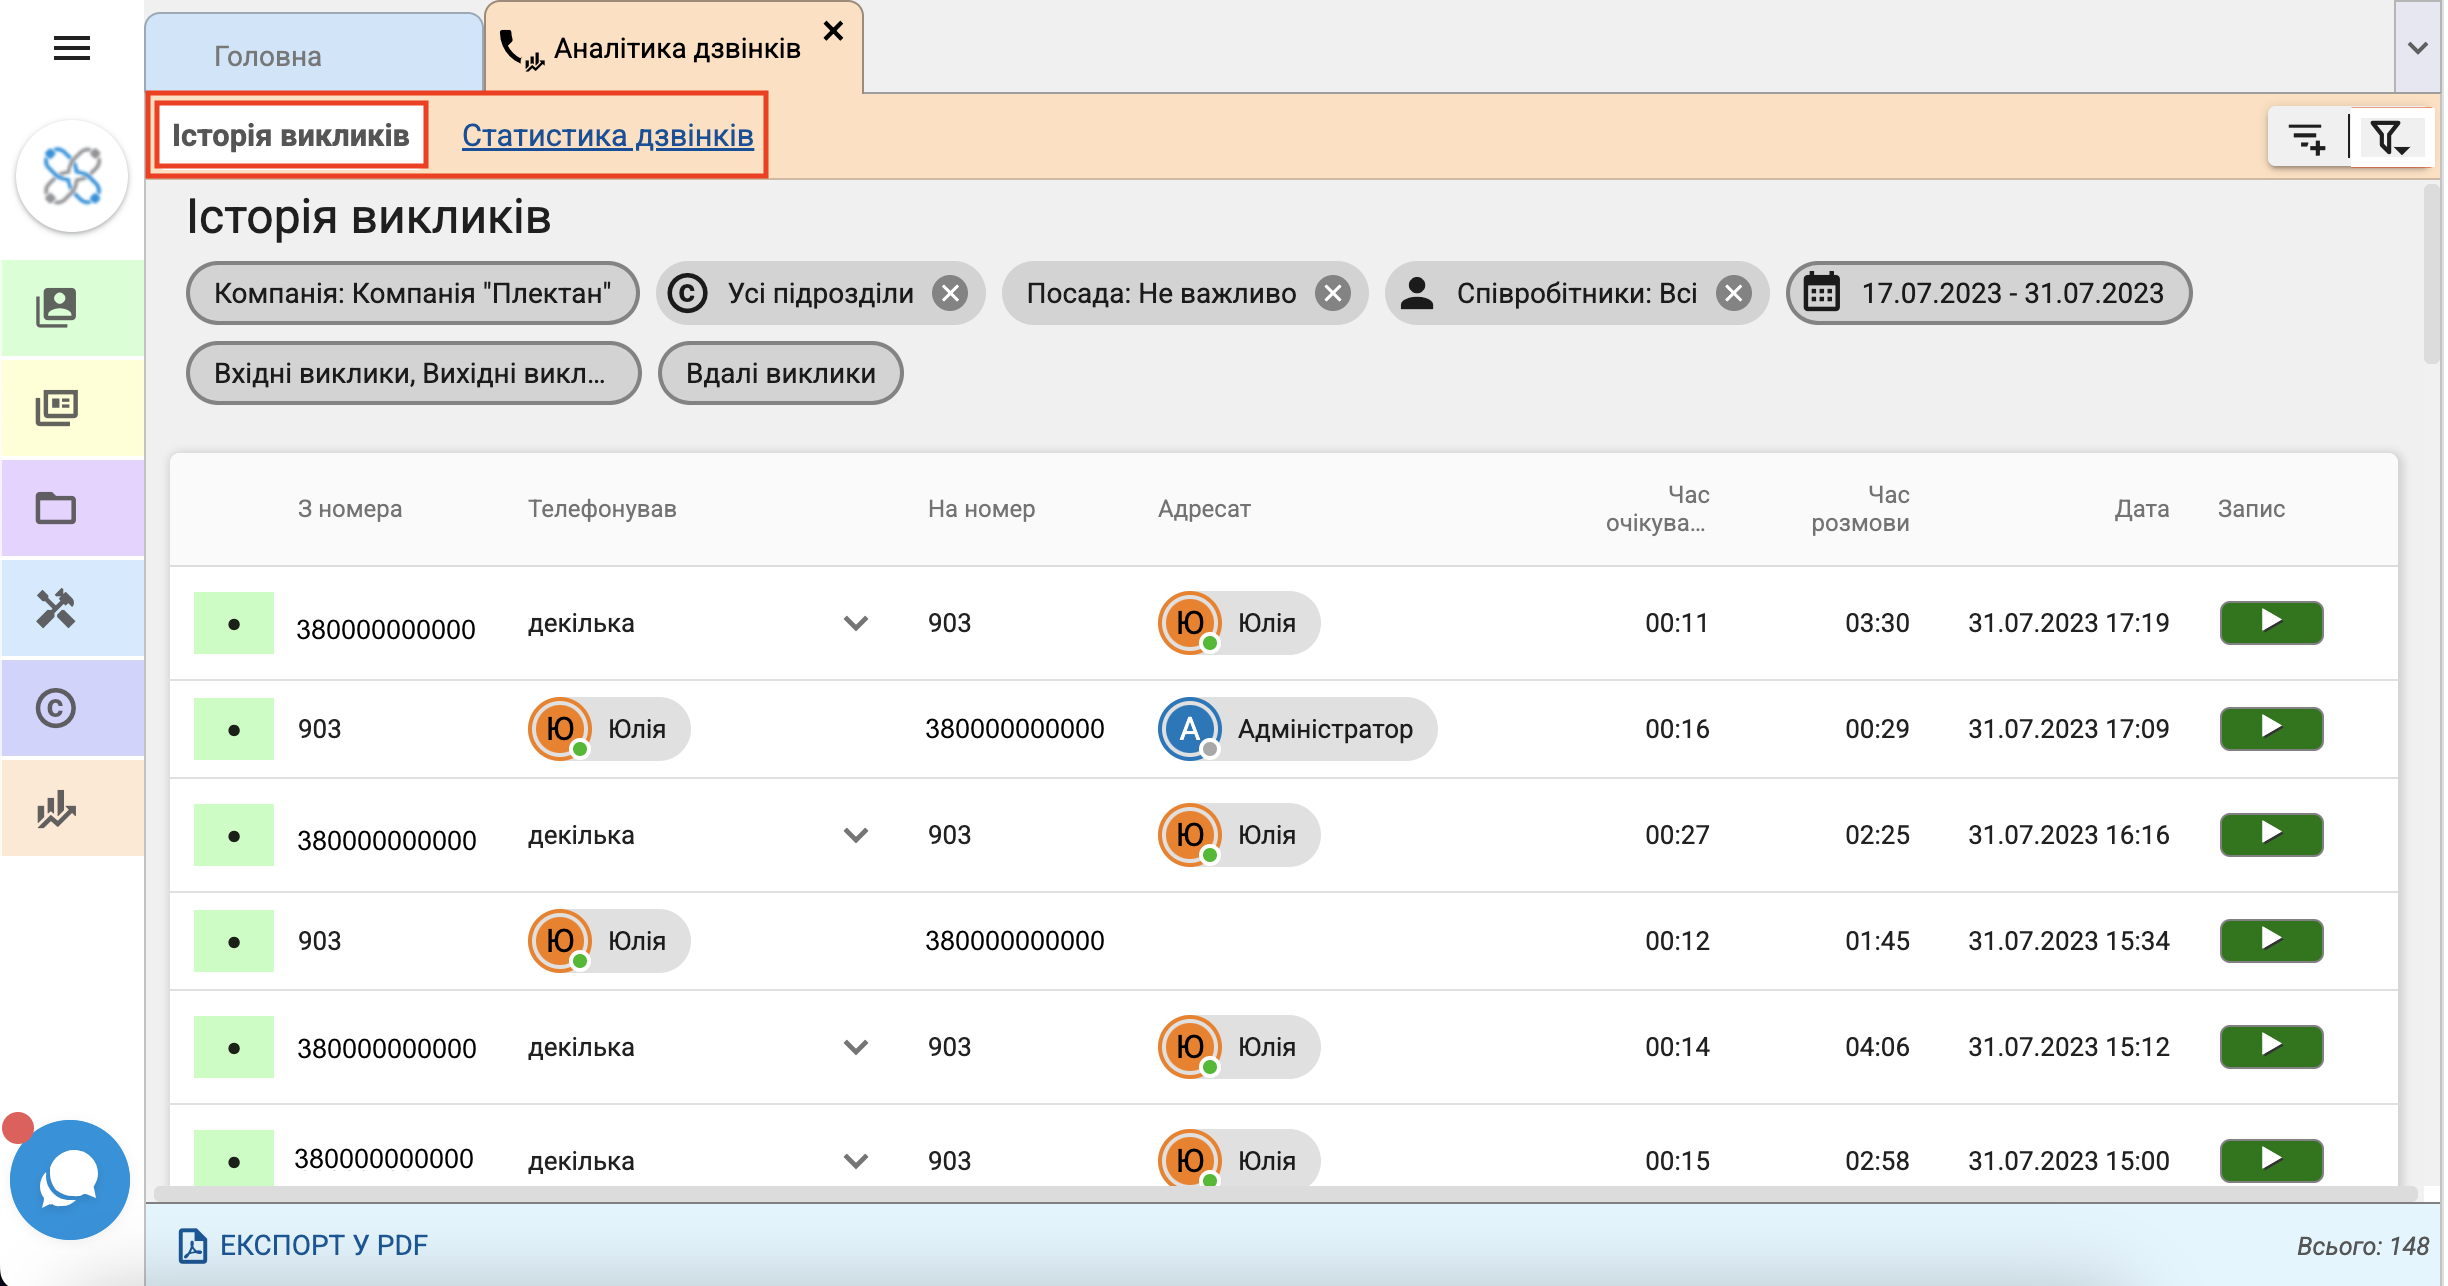
Task: Remove the 'Посада: Не важливо' filter
Action: pyautogui.click(x=1332, y=293)
